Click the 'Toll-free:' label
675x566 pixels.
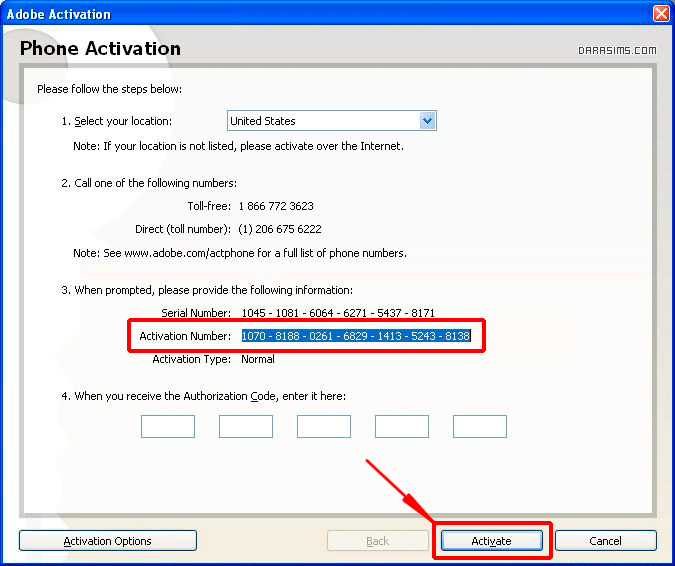tap(209, 206)
